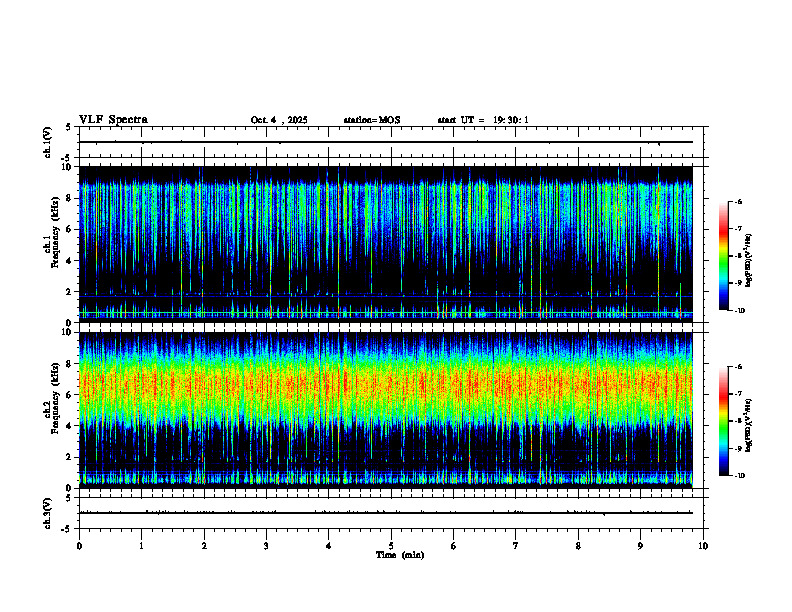Viewport: 792px width, 612px height.
Task: Click the "station=MOS" header text
Action: 372,120
